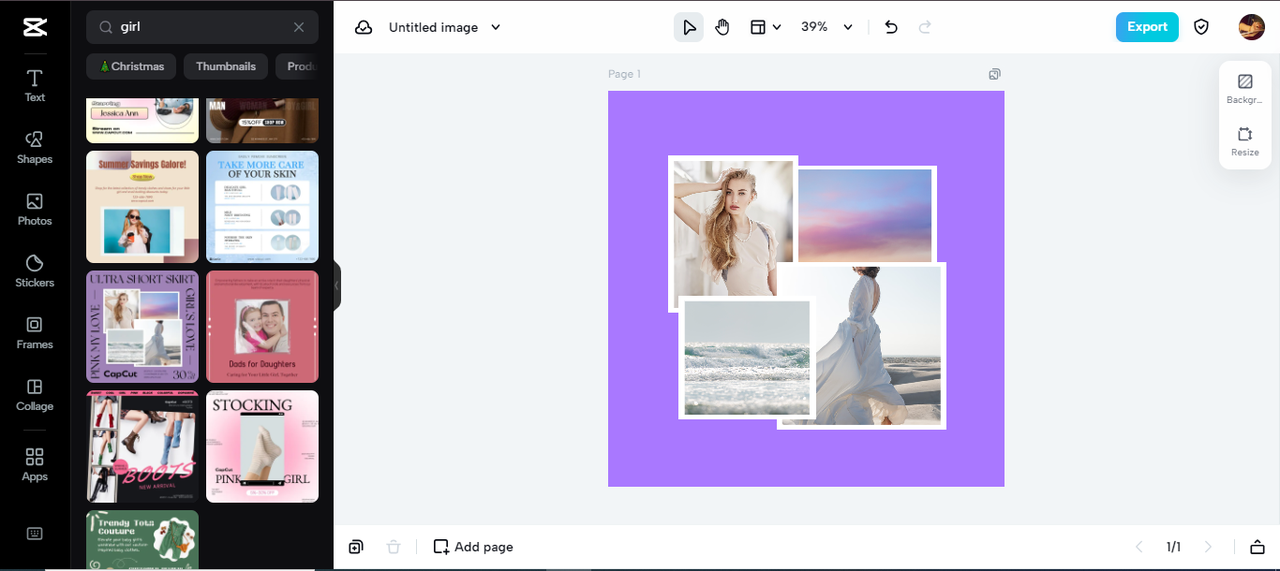This screenshot has height=571, width=1280.
Task: Click the Export button
Action: (1147, 27)
